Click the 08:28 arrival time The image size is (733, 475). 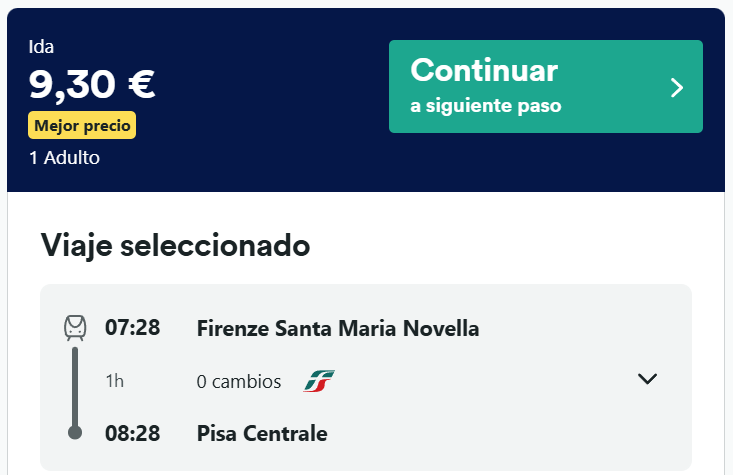[x=133, y=433]
